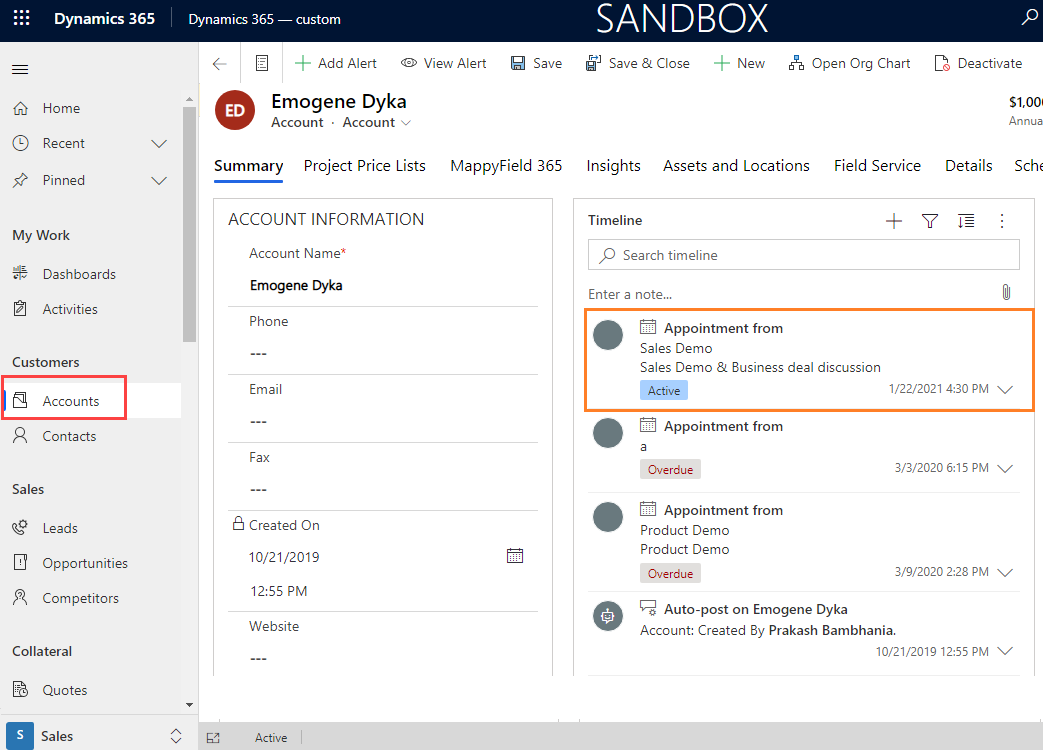This screenshot has width=1043, height=750.
Task: Open timeline more options ellipsis
Action: [1002, 221]
